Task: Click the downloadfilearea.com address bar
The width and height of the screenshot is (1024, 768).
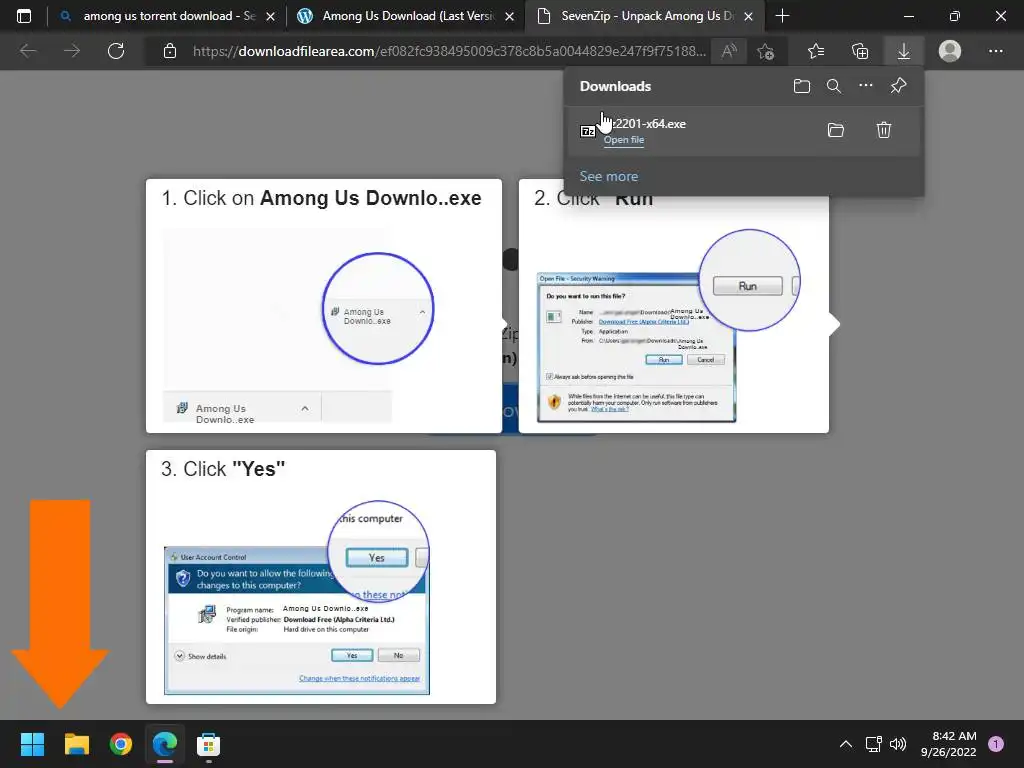Action: coord(449,51)
